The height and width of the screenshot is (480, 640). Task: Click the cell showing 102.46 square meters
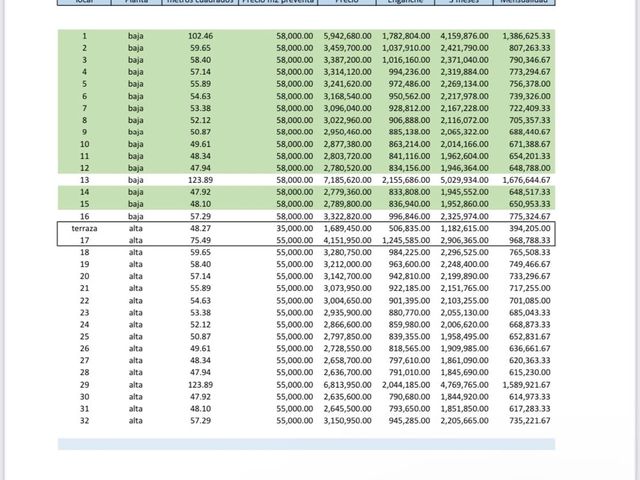coord(200,36)
